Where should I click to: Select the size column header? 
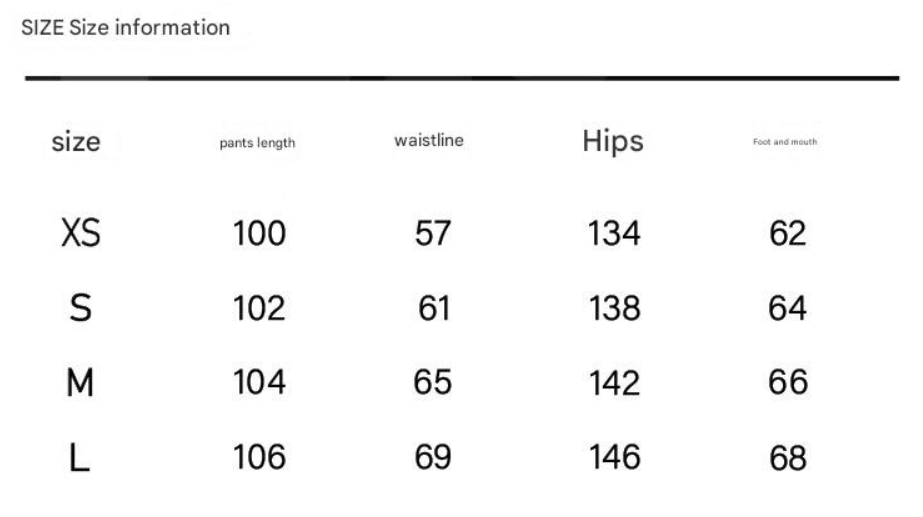(76, 142)
